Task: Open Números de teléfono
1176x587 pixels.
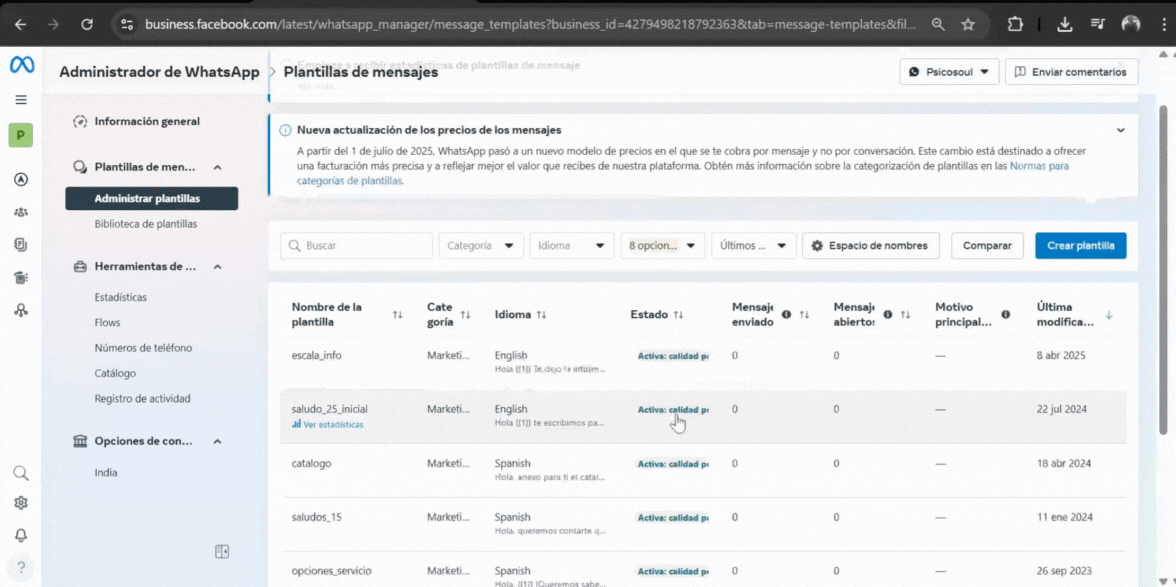Action: coord(143,348)
